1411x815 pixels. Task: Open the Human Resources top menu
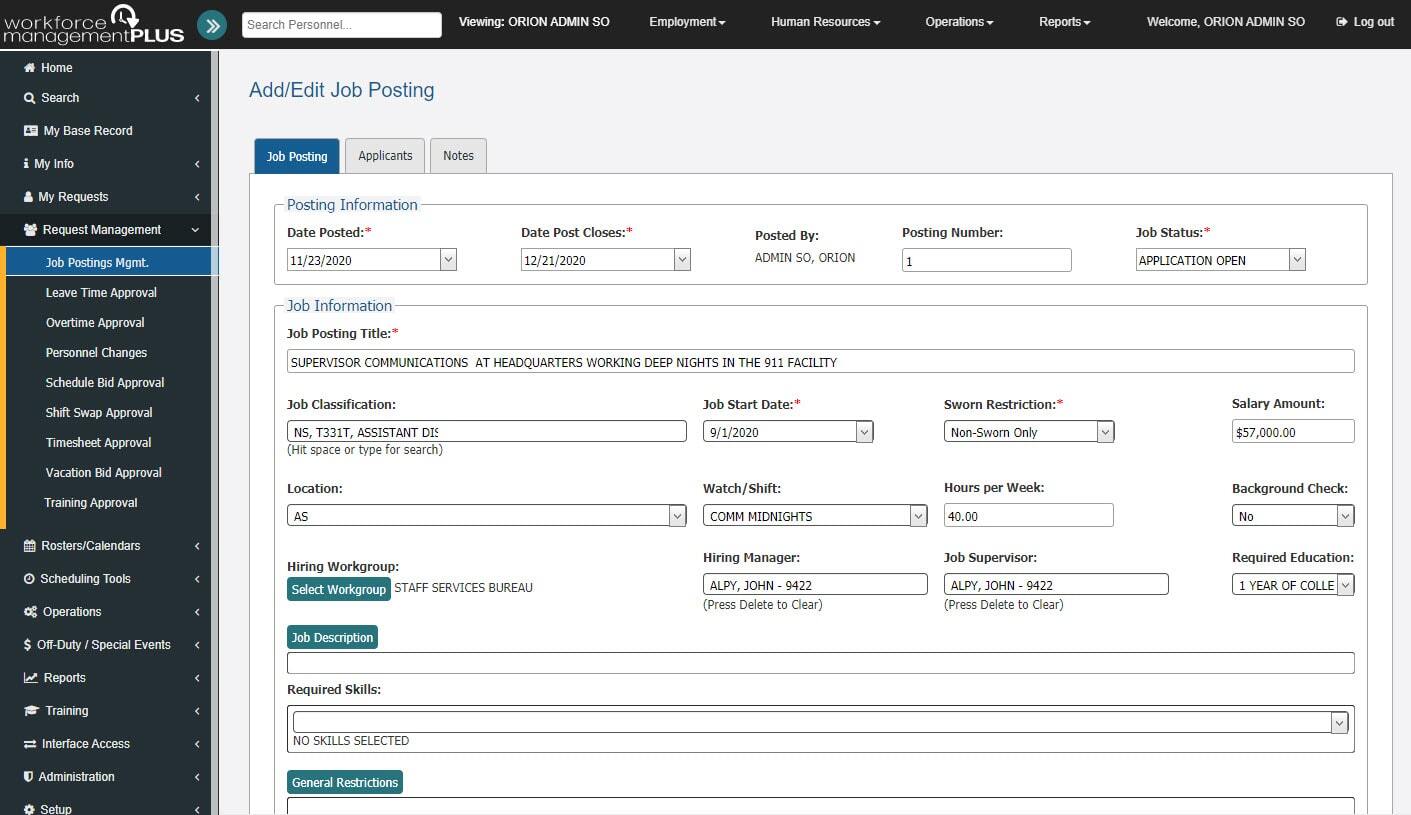825,22
